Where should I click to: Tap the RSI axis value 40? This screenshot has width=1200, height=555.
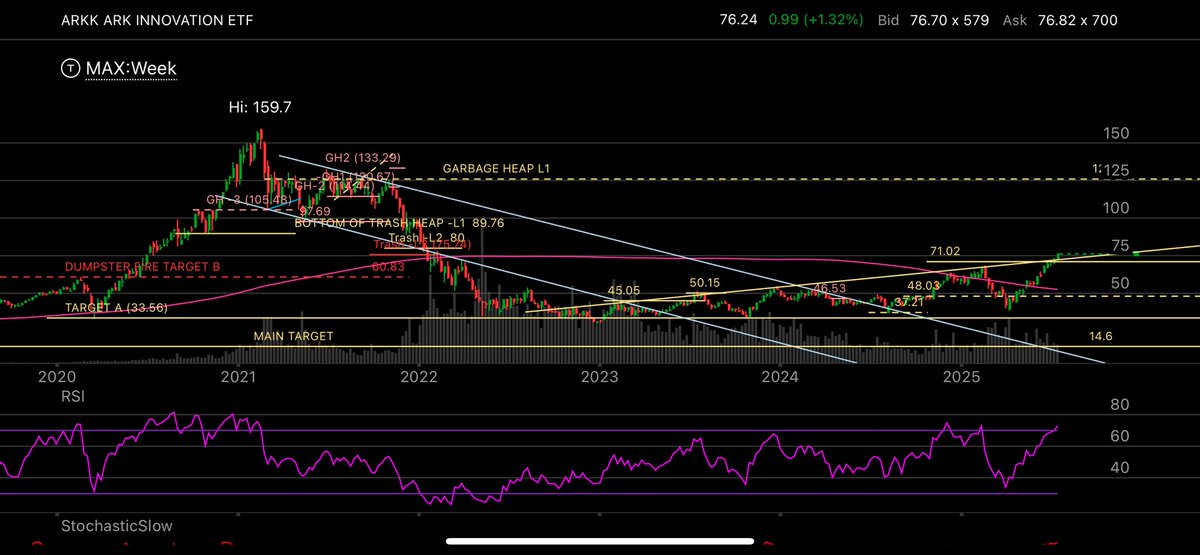coord(1118,467)
